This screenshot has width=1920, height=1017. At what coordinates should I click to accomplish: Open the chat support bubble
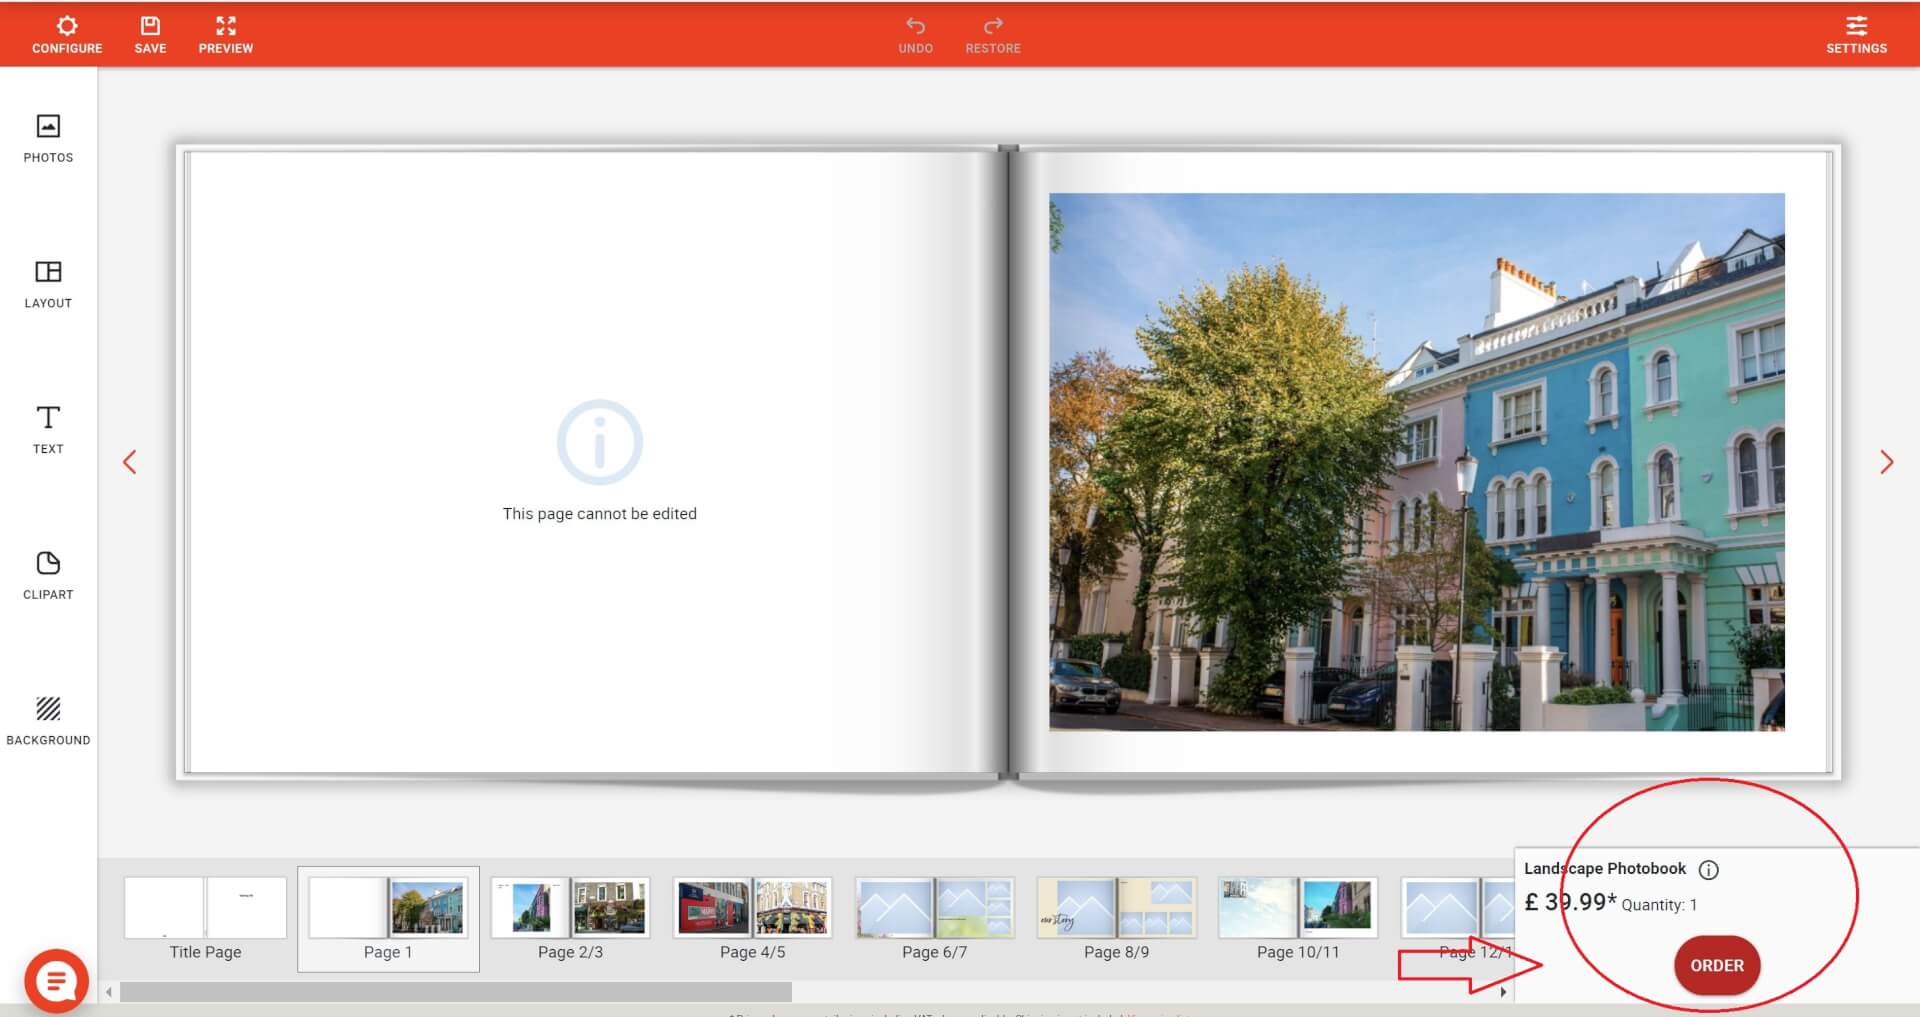tap(56, 981)
